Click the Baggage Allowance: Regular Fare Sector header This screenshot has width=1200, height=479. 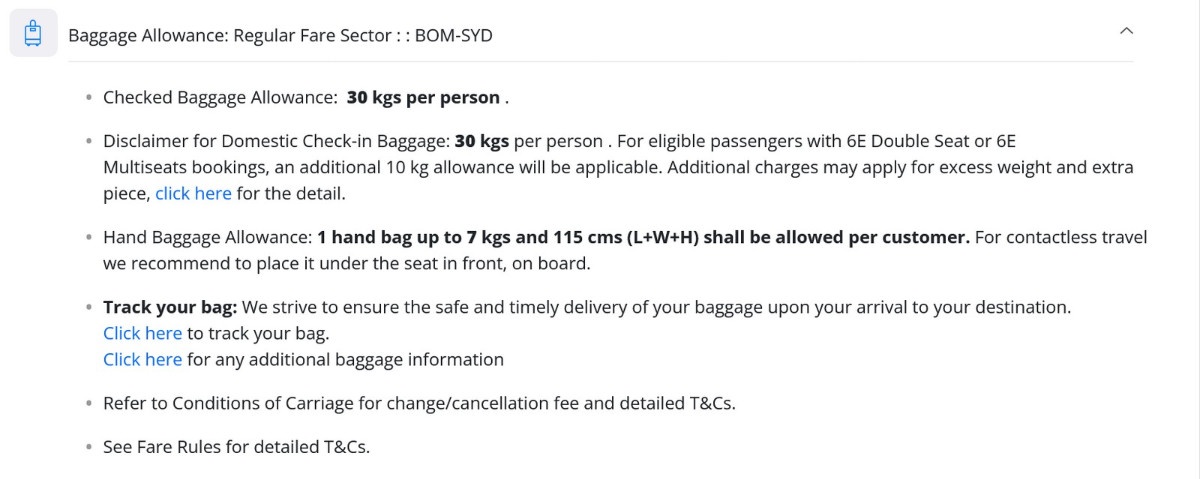click(x=280, y=36)
